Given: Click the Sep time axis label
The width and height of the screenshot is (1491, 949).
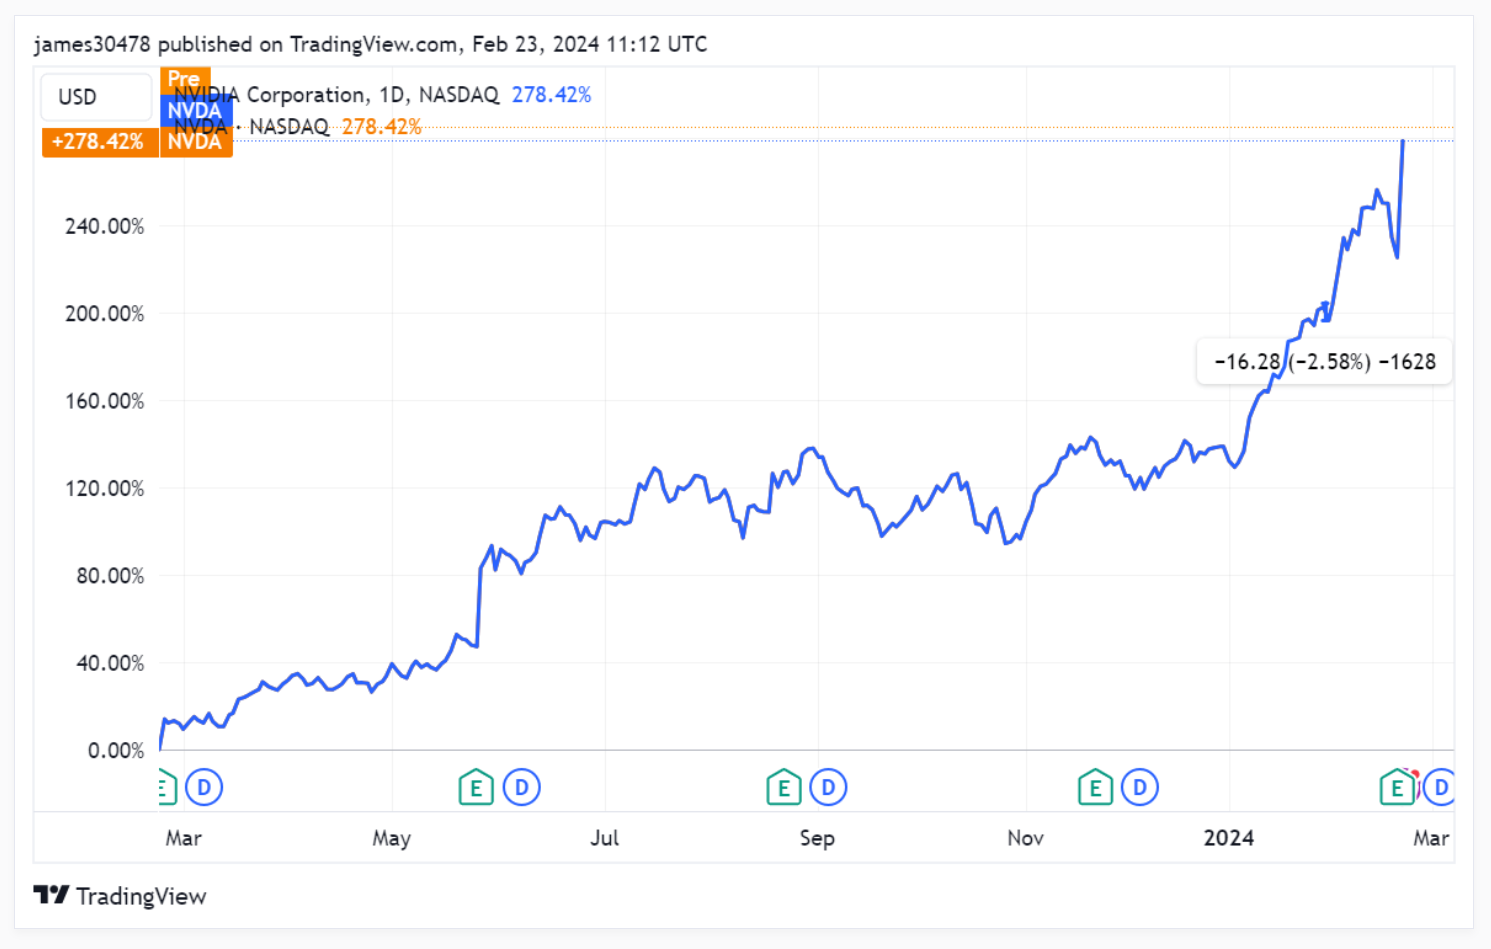Looking at the screenshot, I should click(817, 838).
